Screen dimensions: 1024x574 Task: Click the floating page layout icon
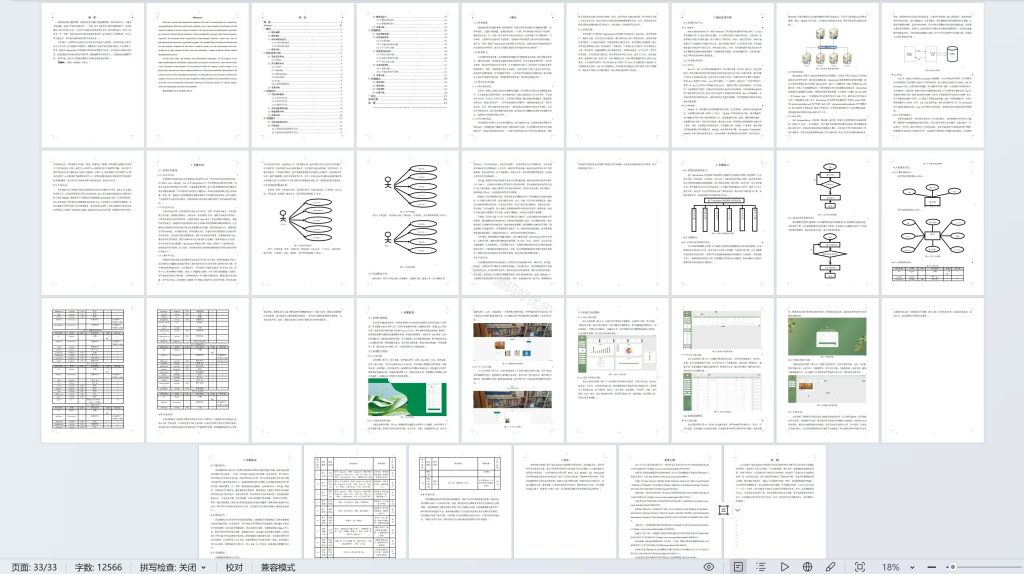click(x=724, y=510)
